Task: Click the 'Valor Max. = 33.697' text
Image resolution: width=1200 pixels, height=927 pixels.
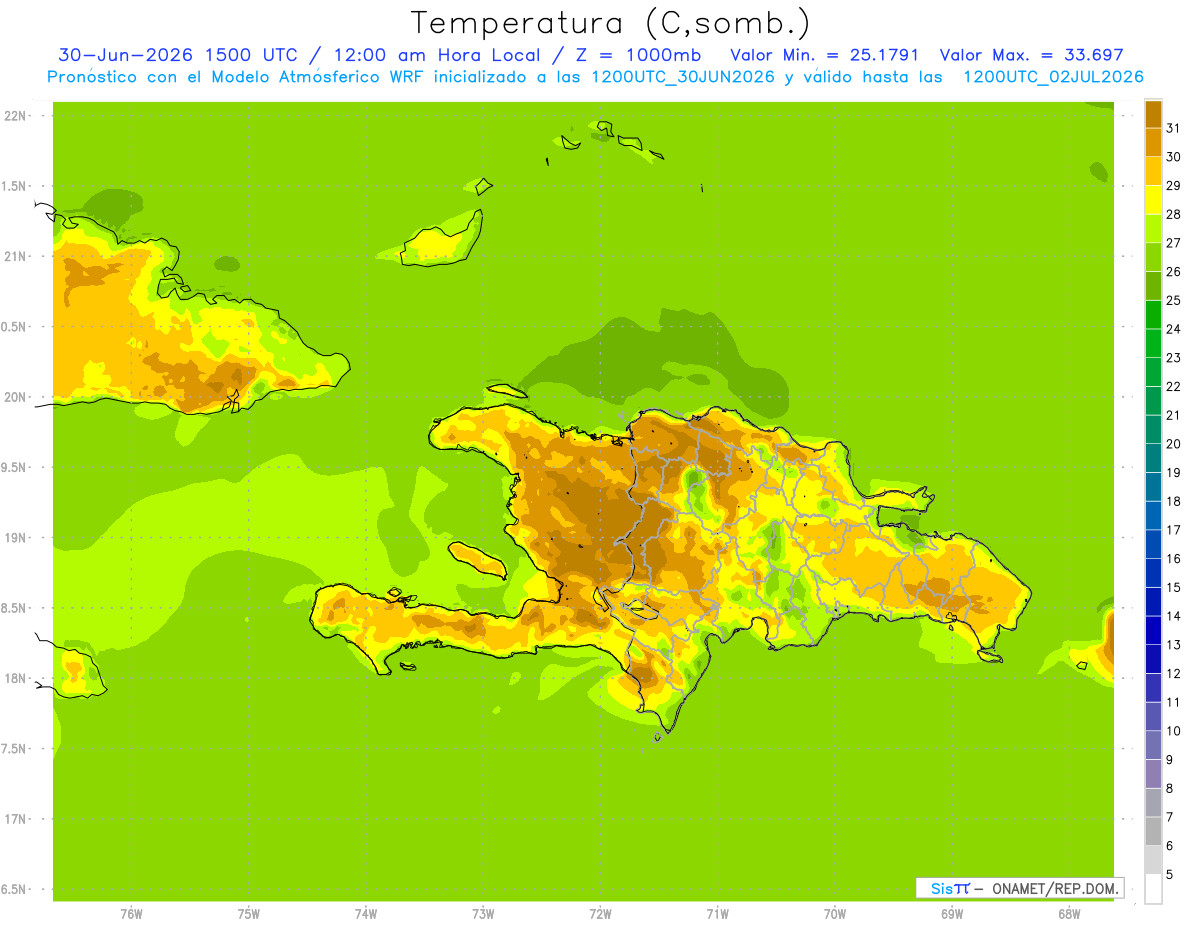Action: [x=1032, y=55]
